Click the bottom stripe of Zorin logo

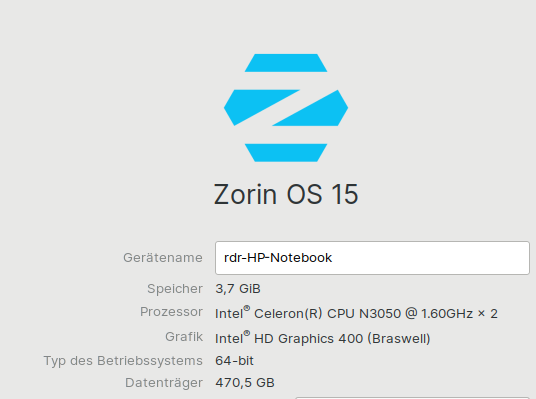pyautogui.click(x=286, y=153)
